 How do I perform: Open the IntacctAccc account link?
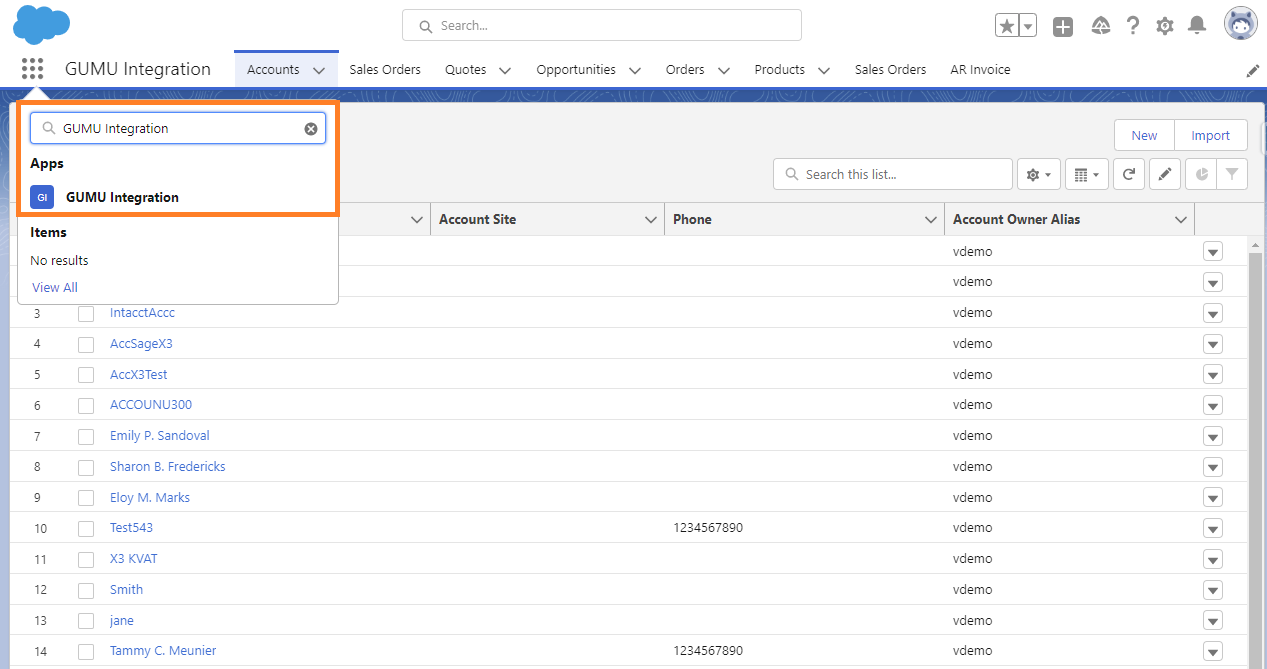(x=142, y=313)
